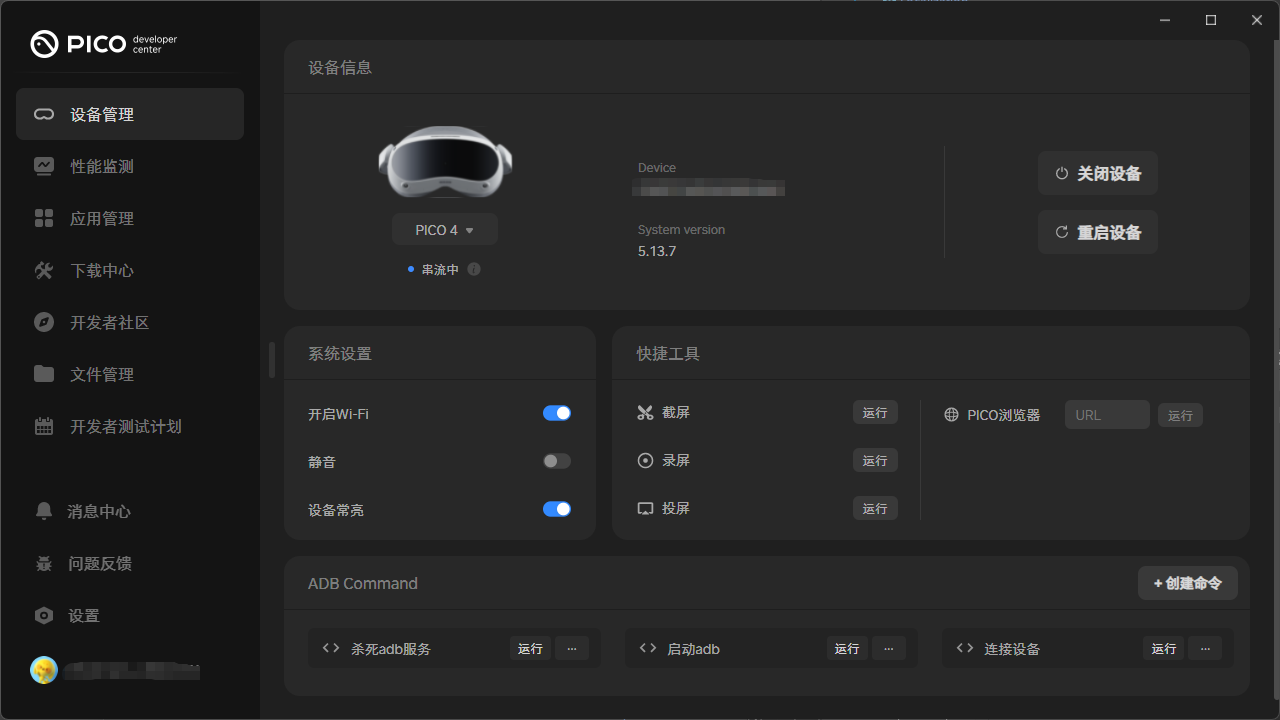The image size is (1280, 720).
Task: Click the bell icon beside 消息中心
Action: (x=44, y=511)
